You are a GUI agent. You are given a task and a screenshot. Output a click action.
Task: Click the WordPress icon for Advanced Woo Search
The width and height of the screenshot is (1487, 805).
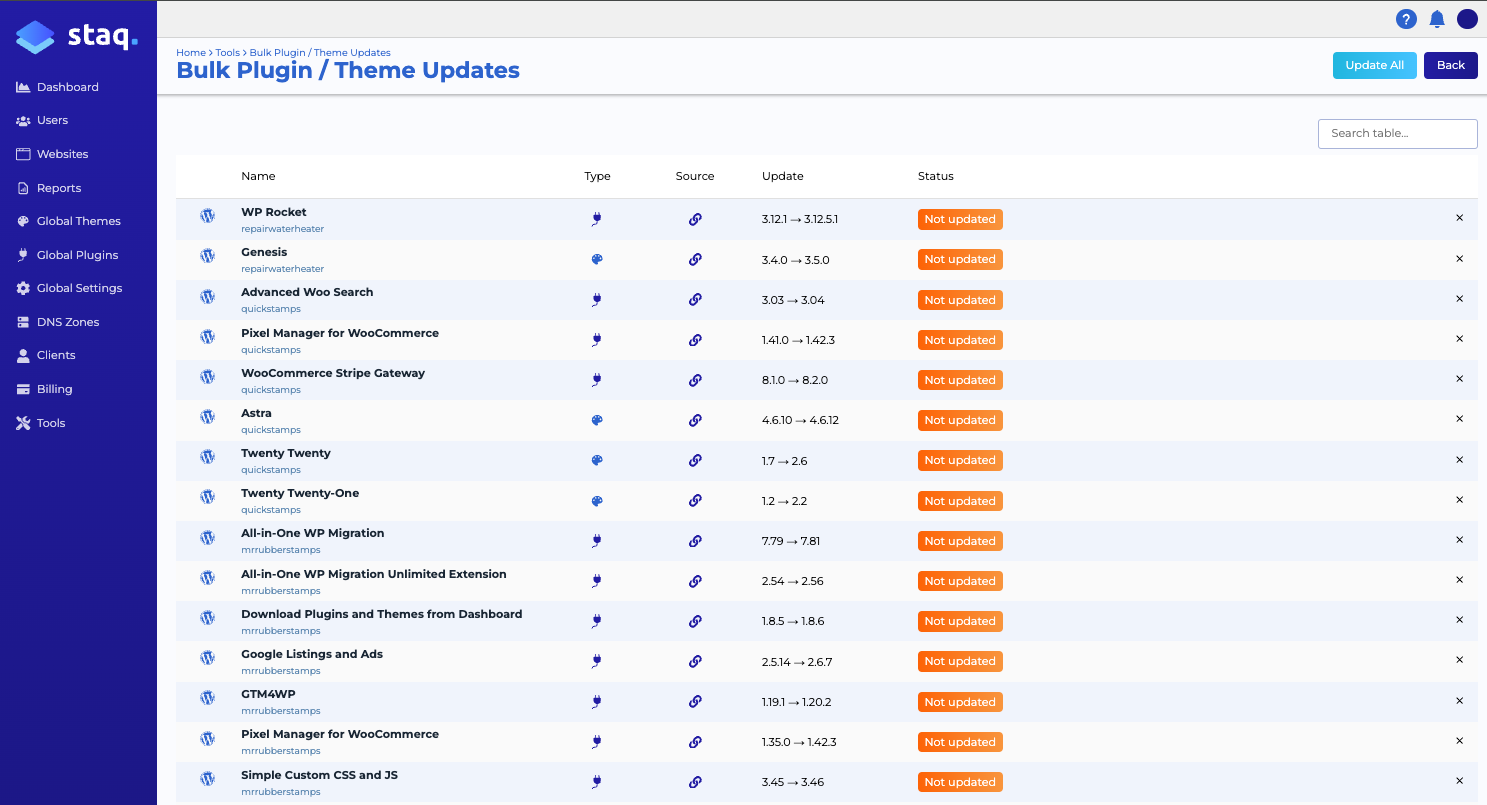point(208,296)
